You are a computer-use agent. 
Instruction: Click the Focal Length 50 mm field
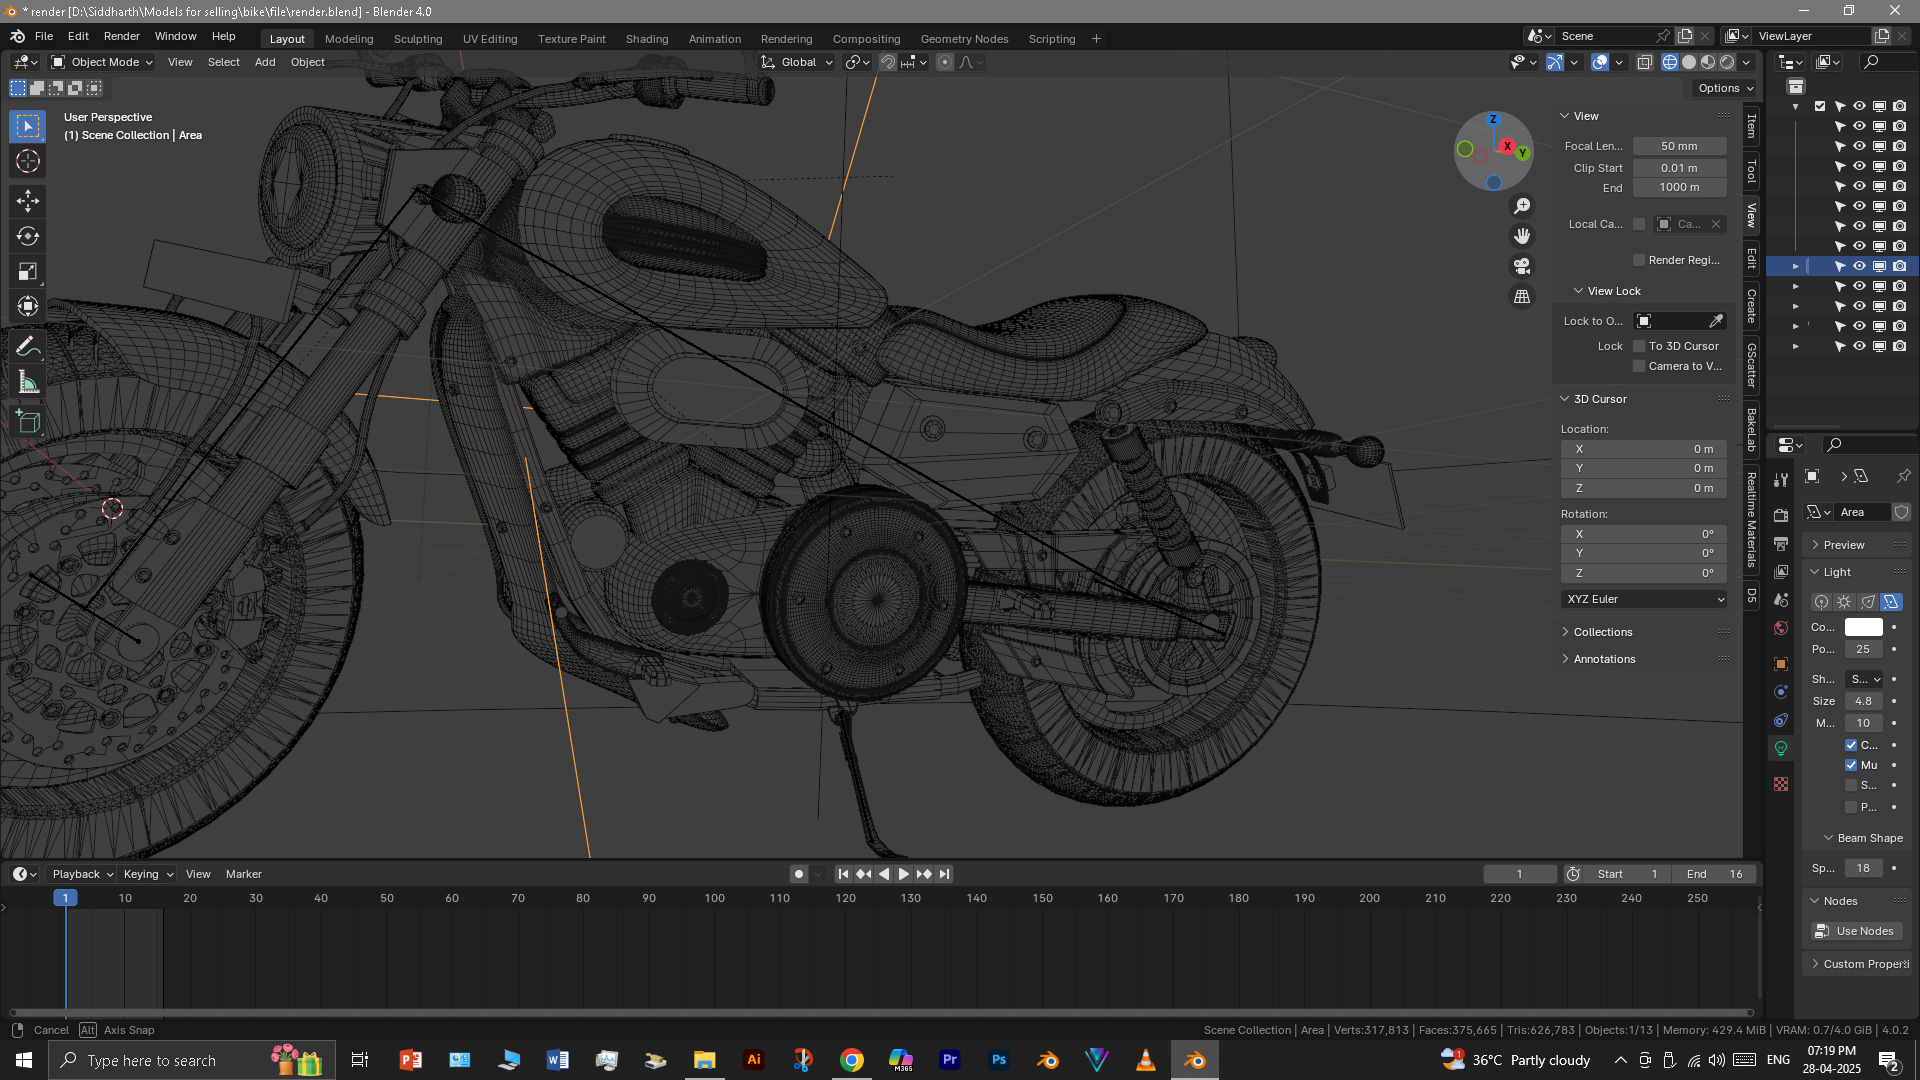(1679, 146)
